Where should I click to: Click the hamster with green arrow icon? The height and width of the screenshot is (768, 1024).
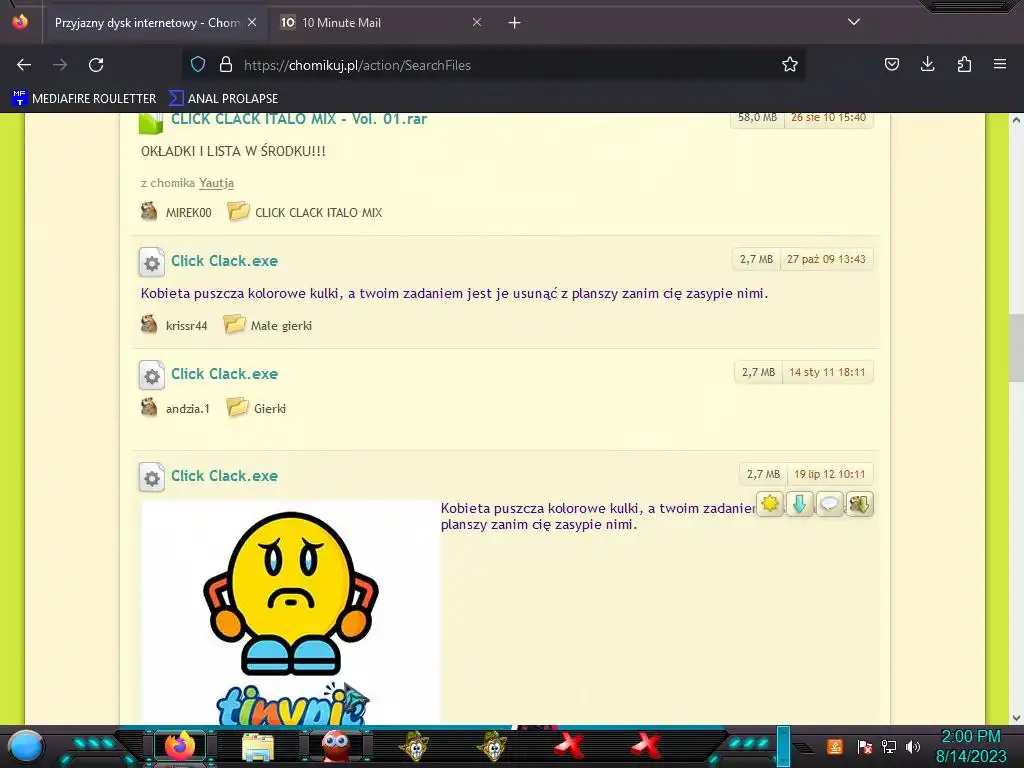[859, 504]
